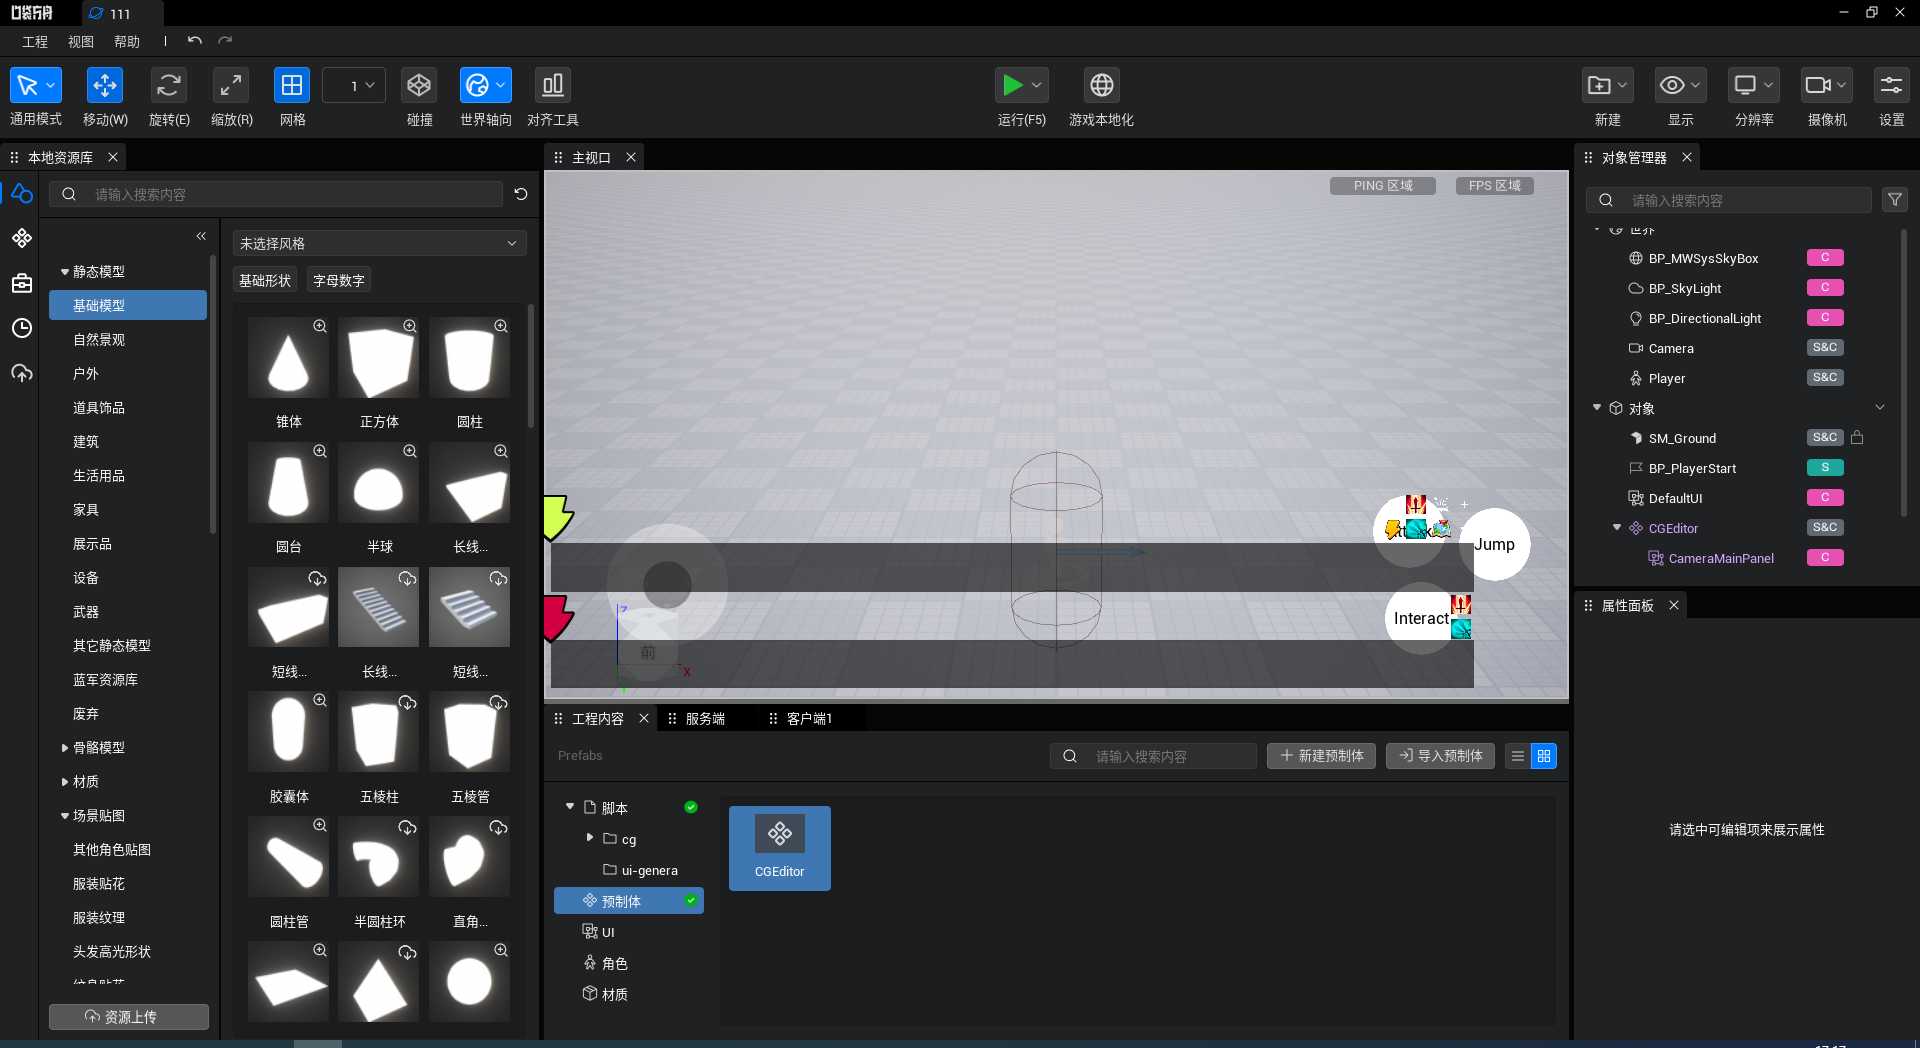
Task: Select the CGEditor prefab tile
Action: click(780, 848)
